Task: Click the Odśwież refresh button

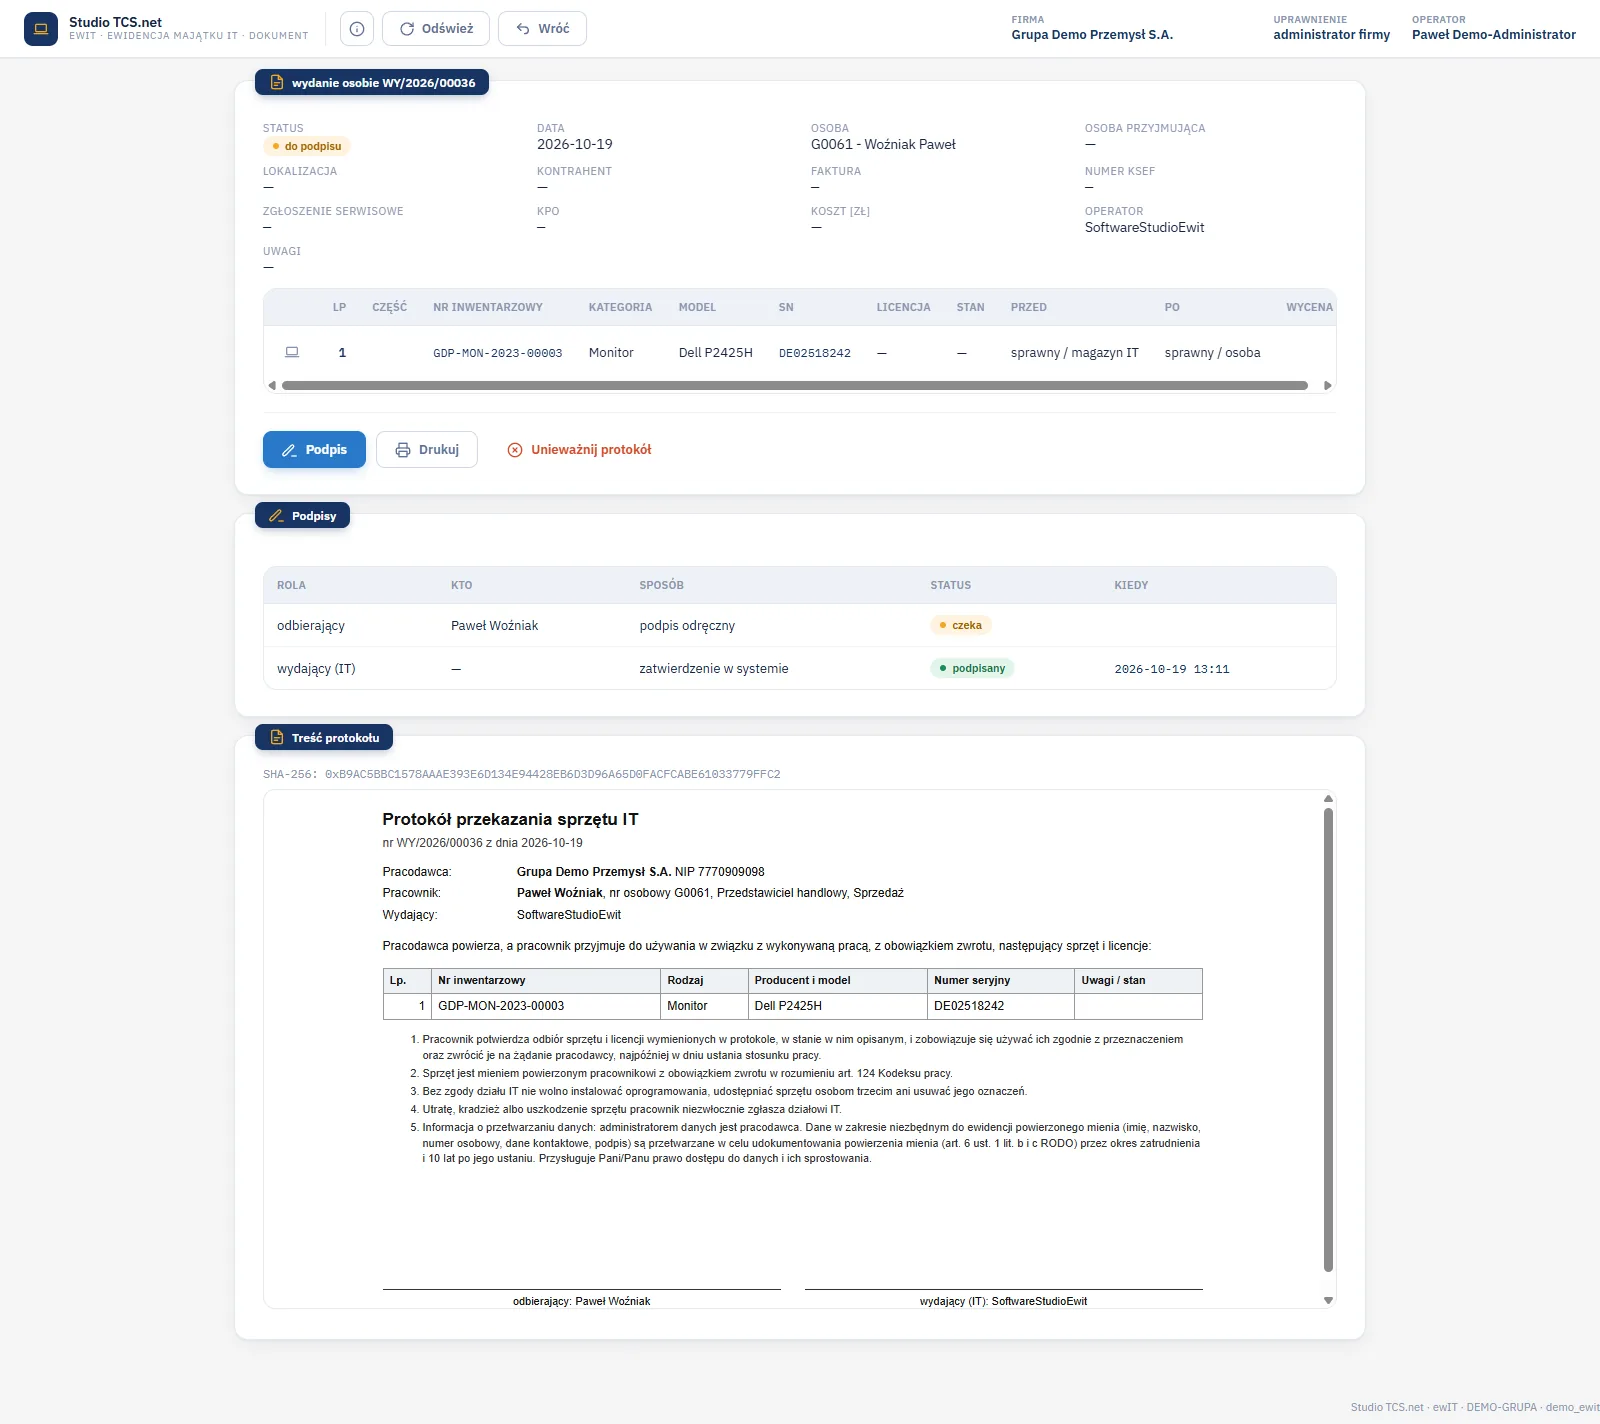Action: [436, 29]
